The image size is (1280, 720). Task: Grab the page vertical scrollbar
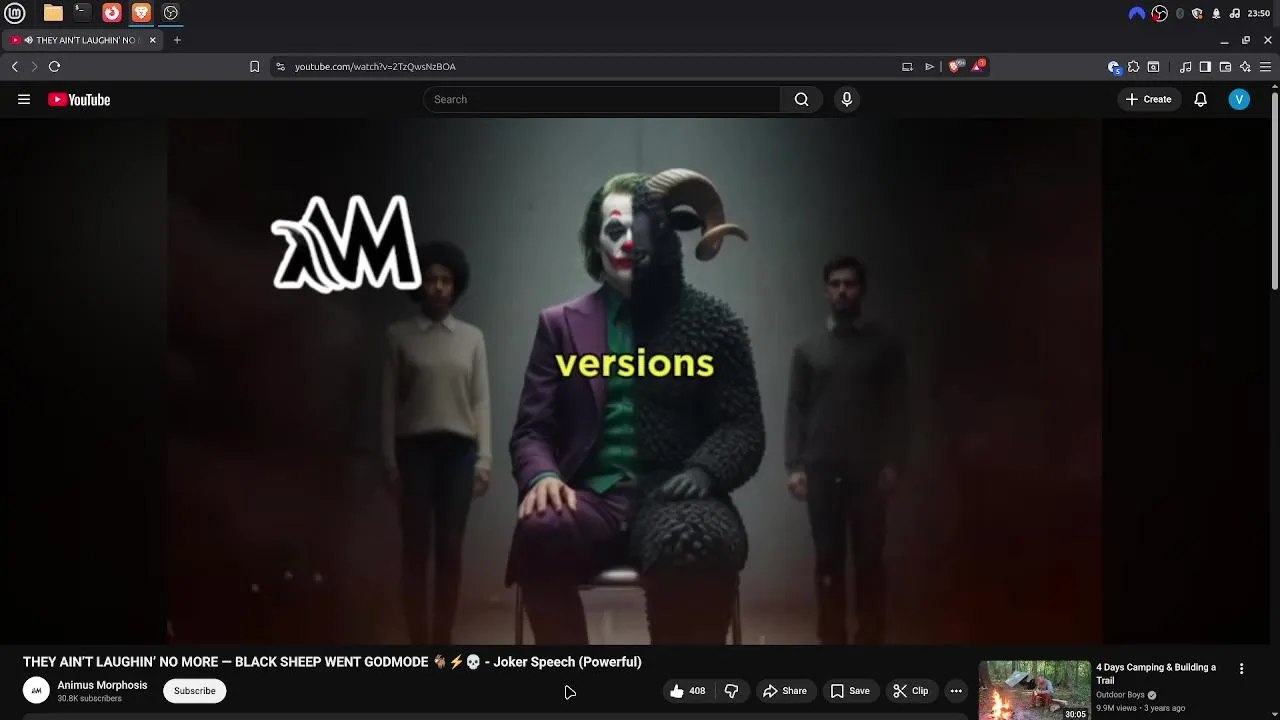pos(1275,190)
